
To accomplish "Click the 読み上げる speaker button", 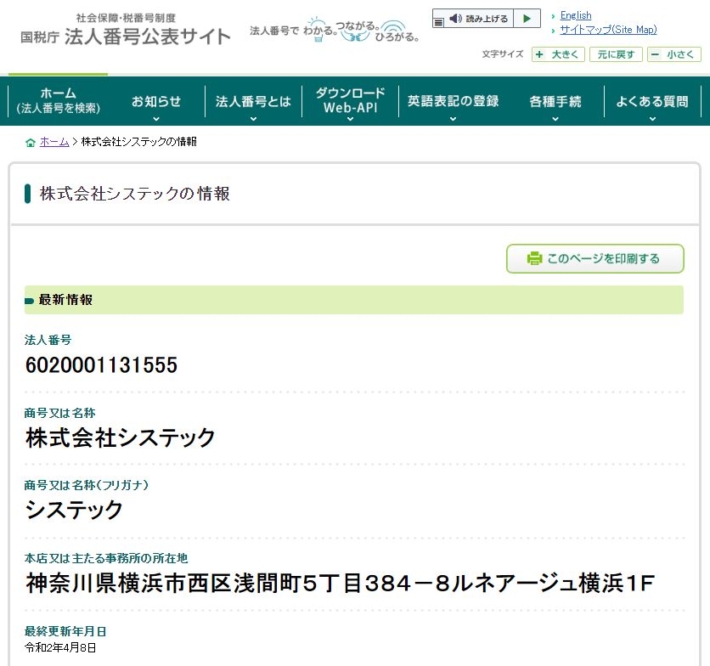I will click(x=478, y=19).
